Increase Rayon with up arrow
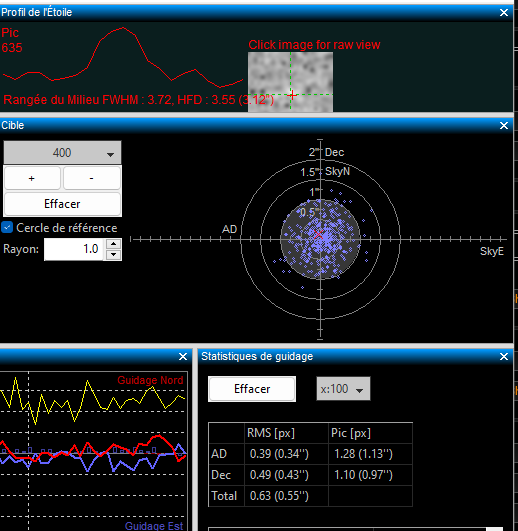The width and height of the screenshot is (518, 531). 114,244
